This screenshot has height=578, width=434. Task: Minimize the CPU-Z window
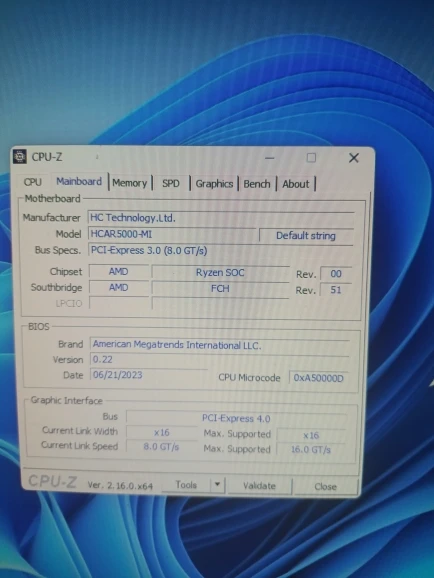coord(270,158)
